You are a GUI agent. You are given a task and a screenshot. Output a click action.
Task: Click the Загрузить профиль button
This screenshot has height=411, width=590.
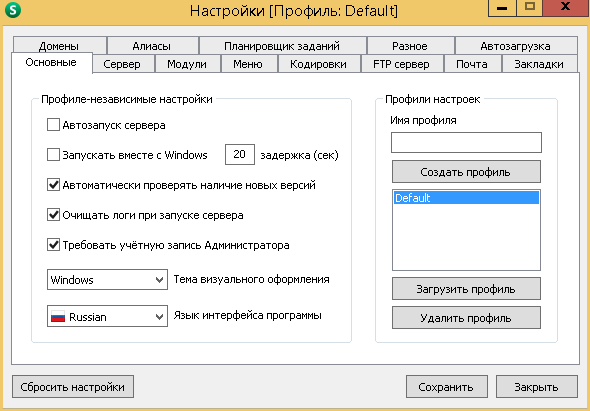(466, 289)
